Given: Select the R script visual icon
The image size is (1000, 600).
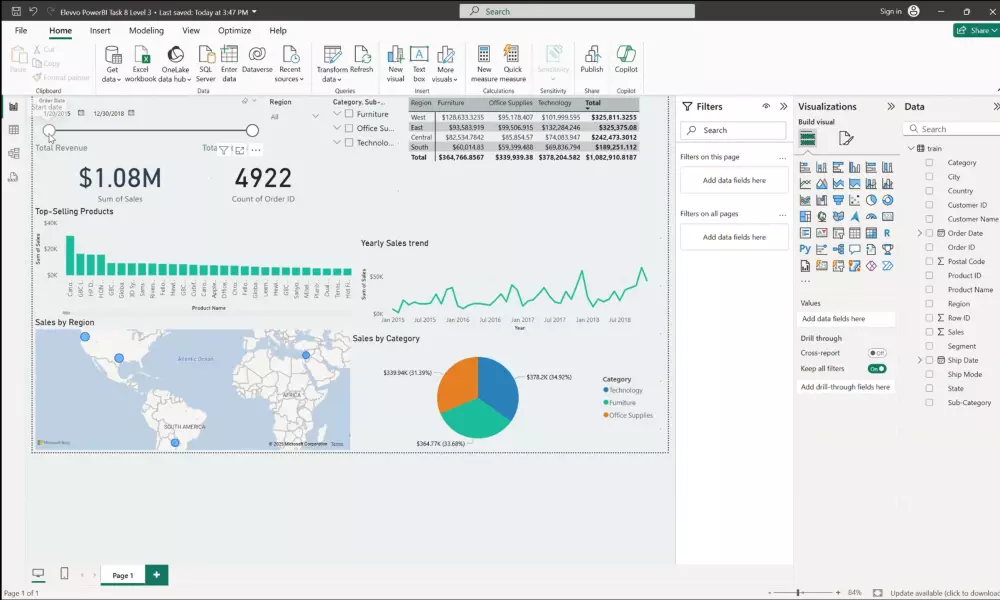Looking at the screenshot, I should 887,233.
